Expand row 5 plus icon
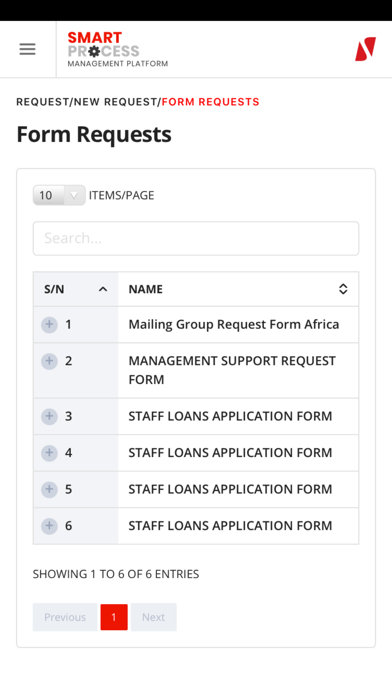 tap(49, 490)
